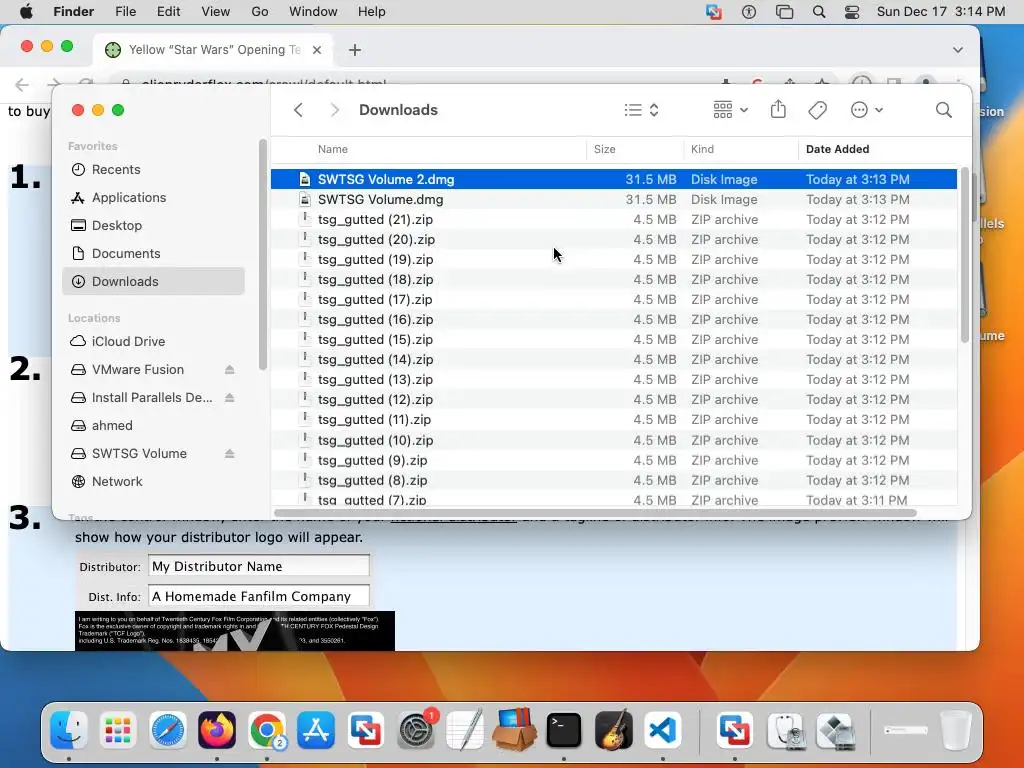Open the Go menu
Screen dimensions: 1024x768
[x=260, y=12]
